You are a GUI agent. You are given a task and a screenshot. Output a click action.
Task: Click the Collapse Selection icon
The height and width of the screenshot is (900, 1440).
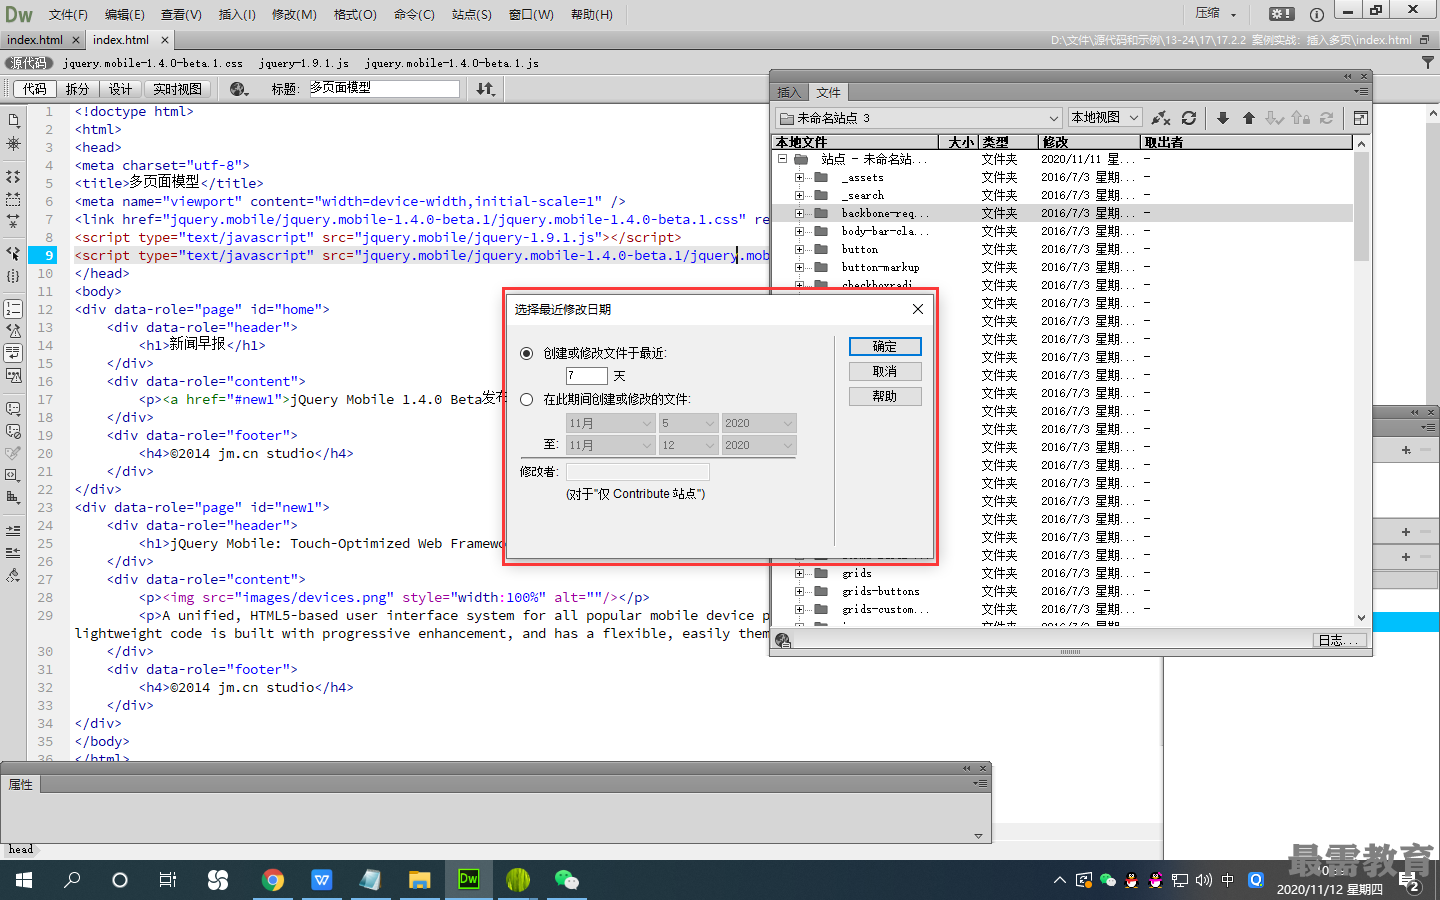[x=13, y=199]
